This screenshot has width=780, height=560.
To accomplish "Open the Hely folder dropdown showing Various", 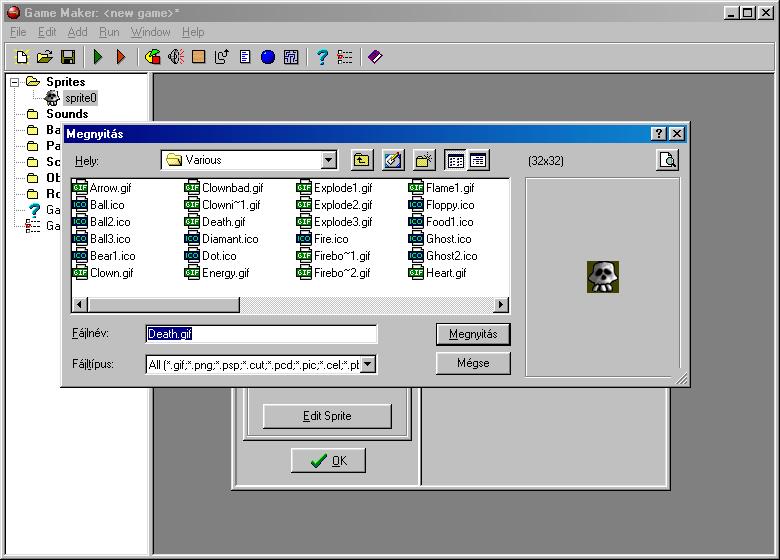I will 329,160.
